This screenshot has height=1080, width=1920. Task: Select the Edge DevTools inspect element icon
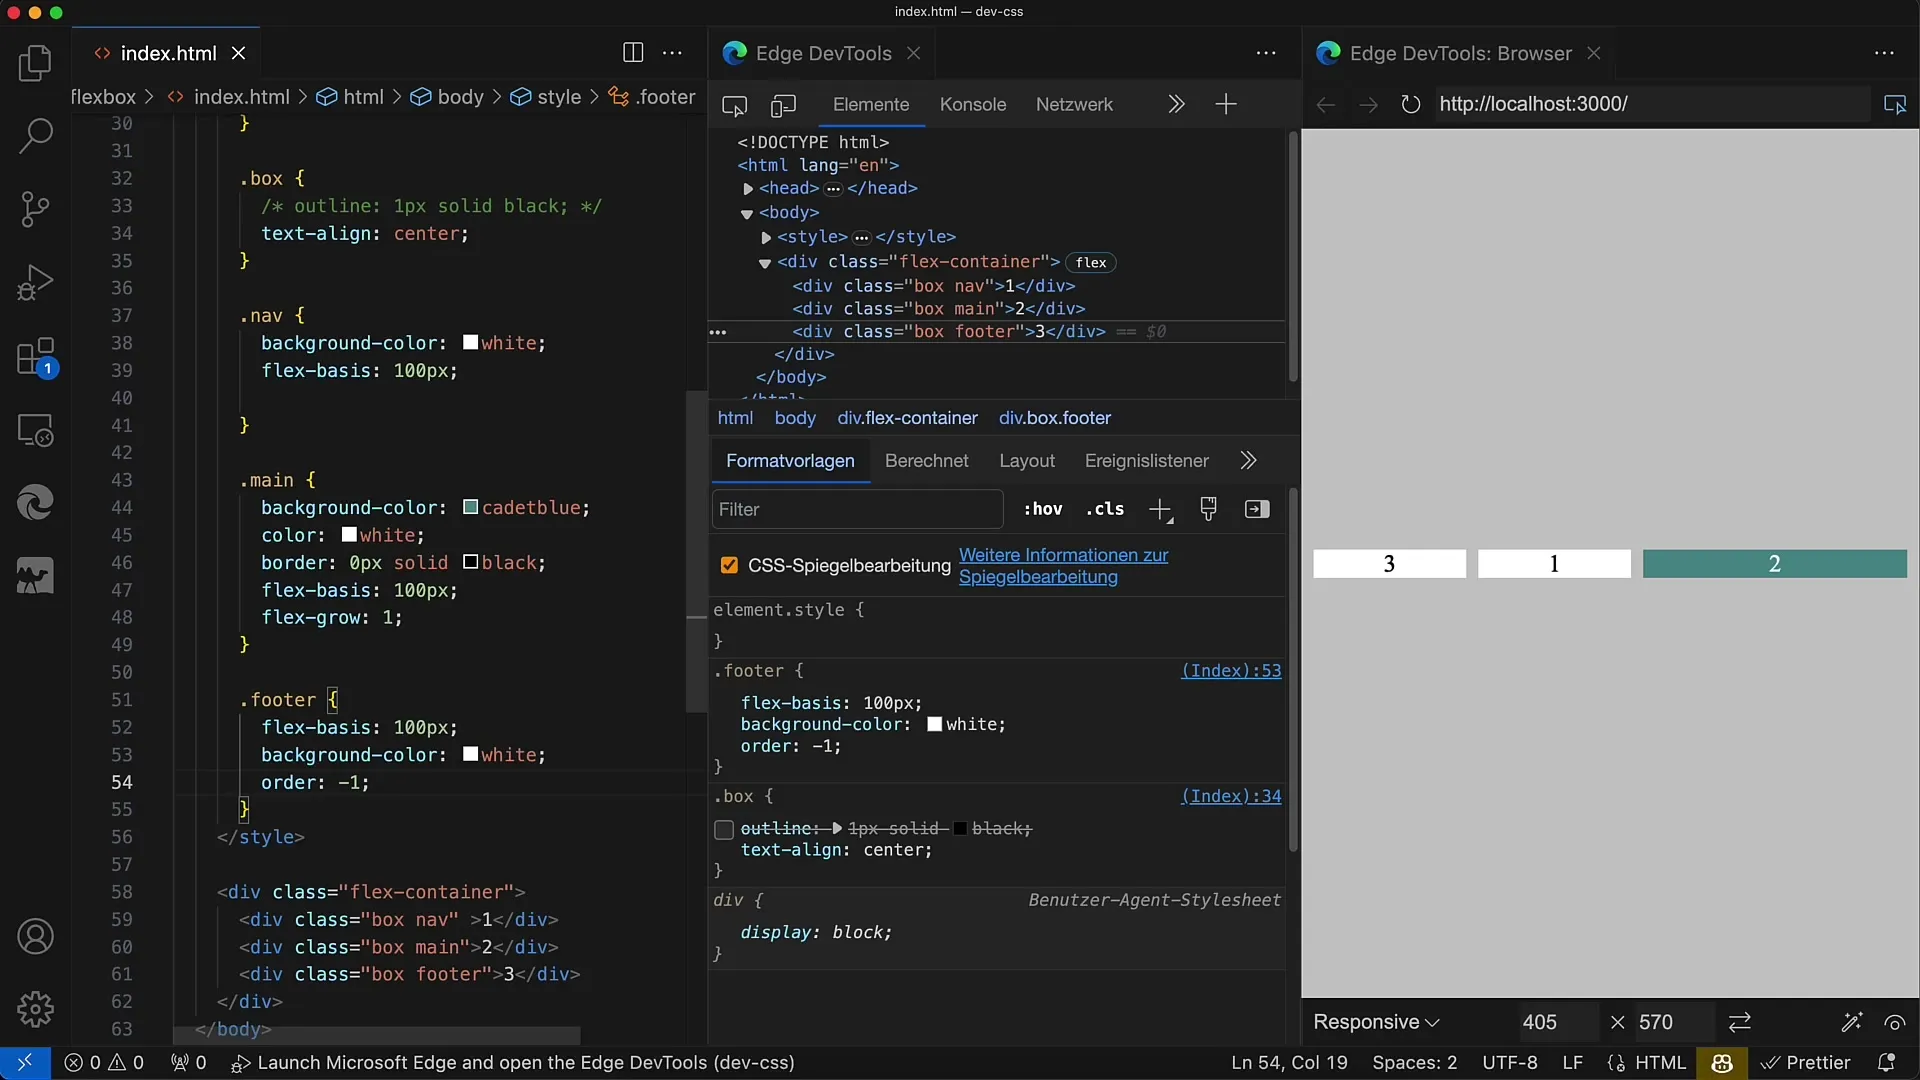tap(735, 104)
